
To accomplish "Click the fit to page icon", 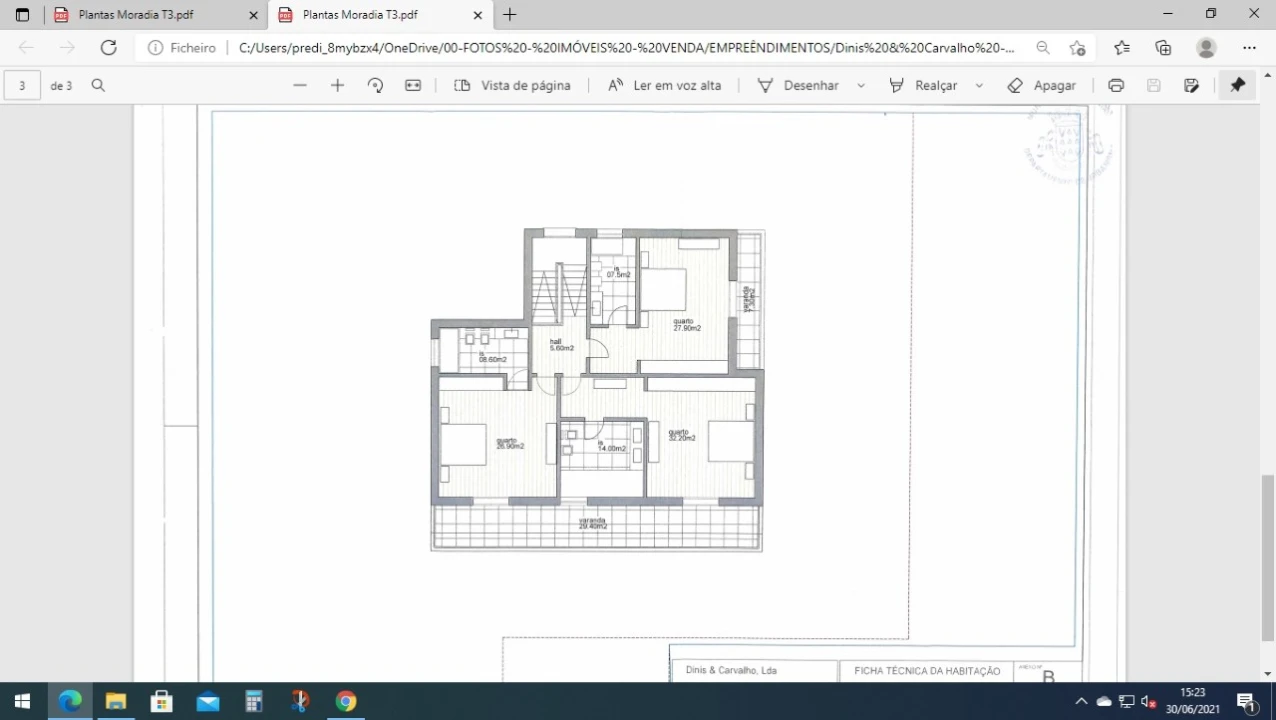I will click(x=413, y=86).
